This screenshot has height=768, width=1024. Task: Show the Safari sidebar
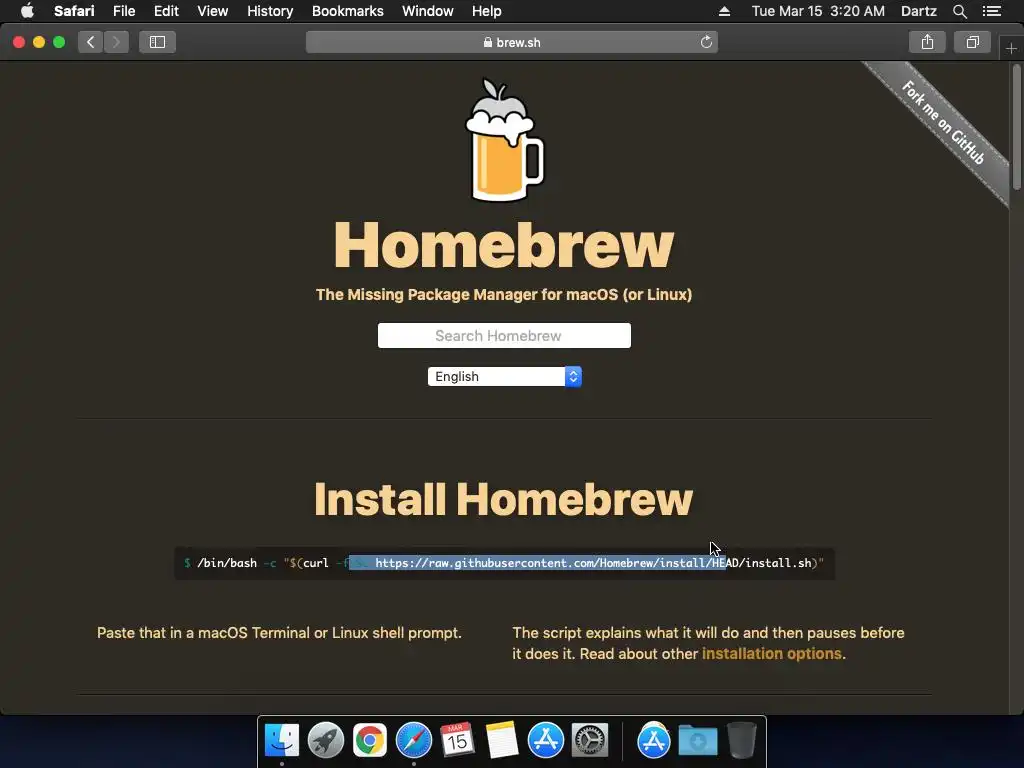click(157, 42)
